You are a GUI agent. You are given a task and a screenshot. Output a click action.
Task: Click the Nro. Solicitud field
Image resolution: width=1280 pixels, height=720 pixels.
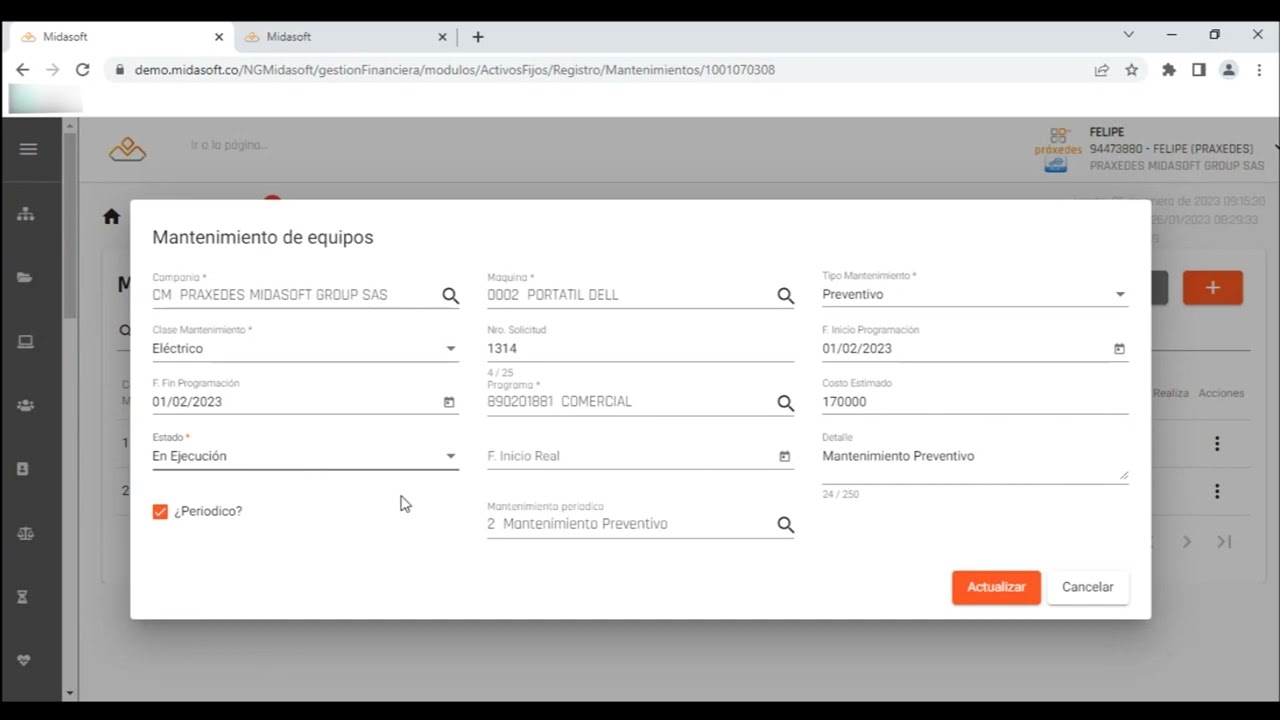(x=640, y=349)
